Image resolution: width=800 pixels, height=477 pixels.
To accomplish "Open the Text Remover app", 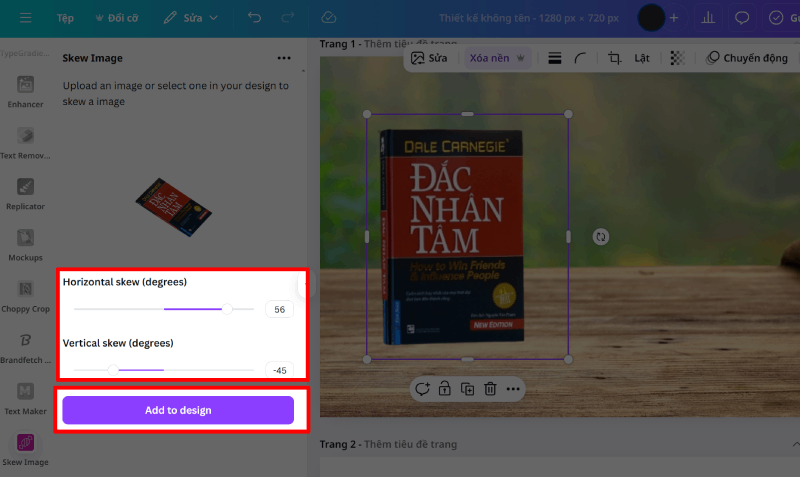I will click(x=25, y=143).
